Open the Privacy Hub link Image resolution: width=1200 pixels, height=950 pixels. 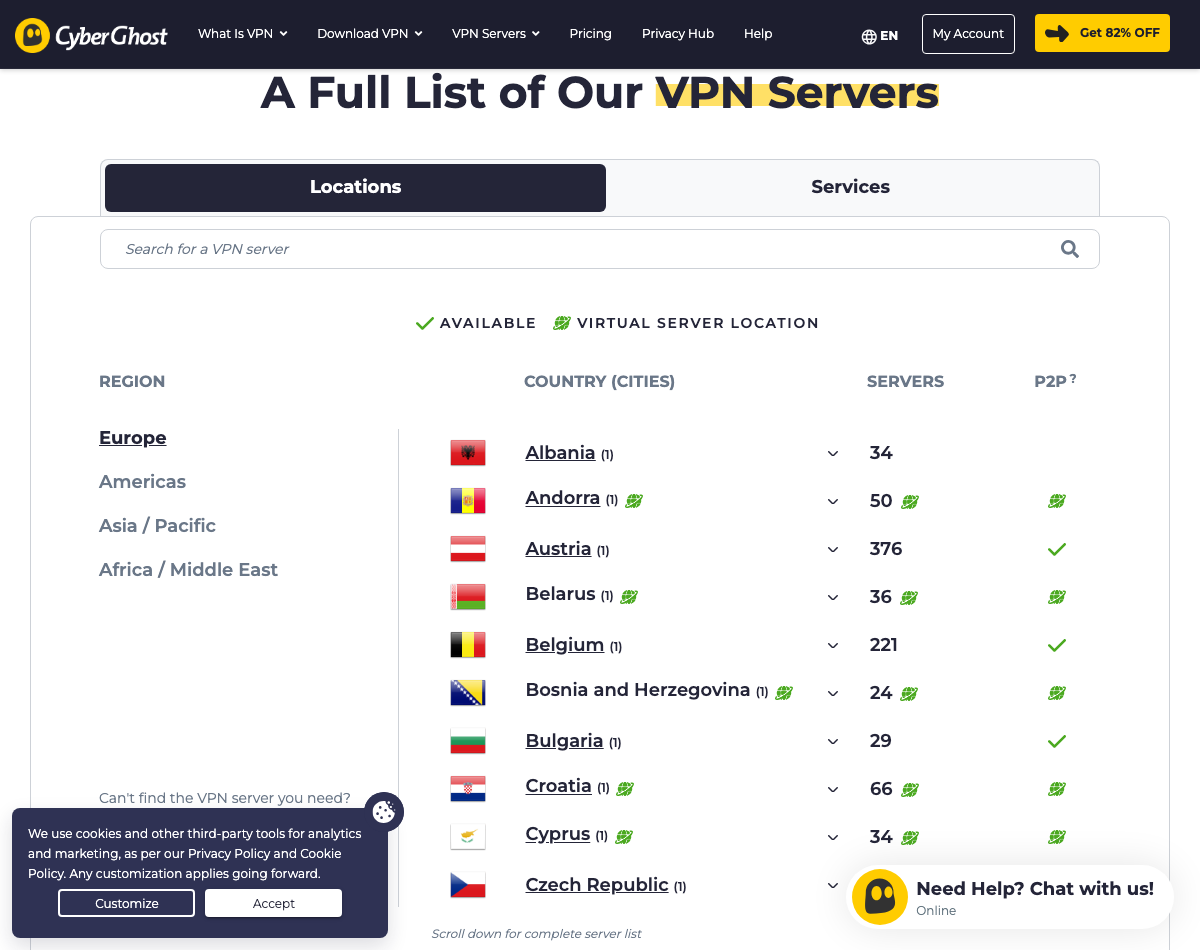click(x=678, y=33)
